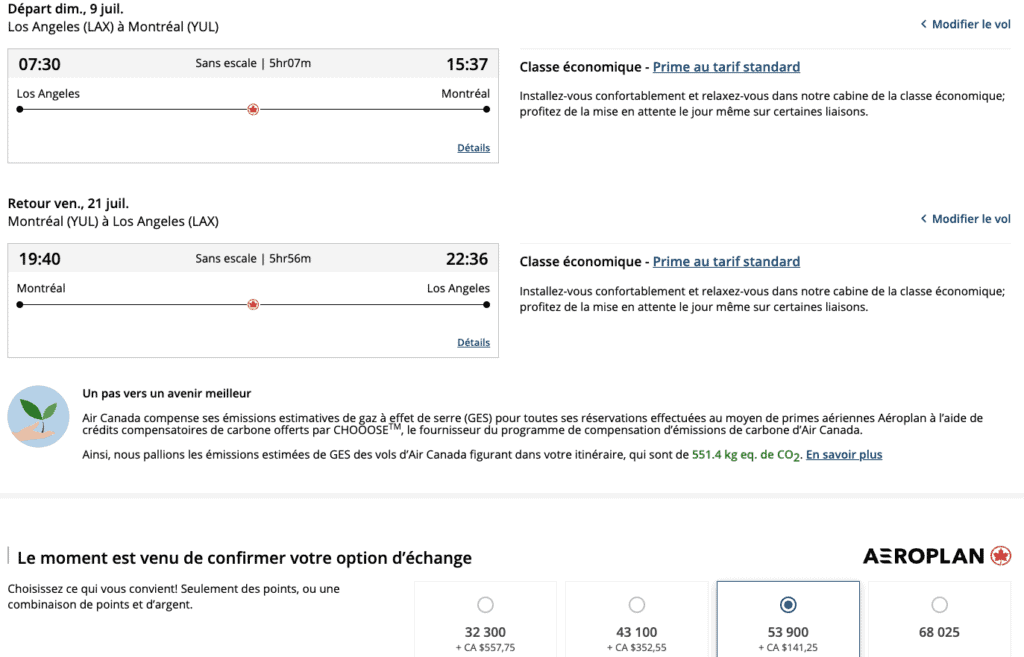Select the 32 300 points option

coord(485,604)
